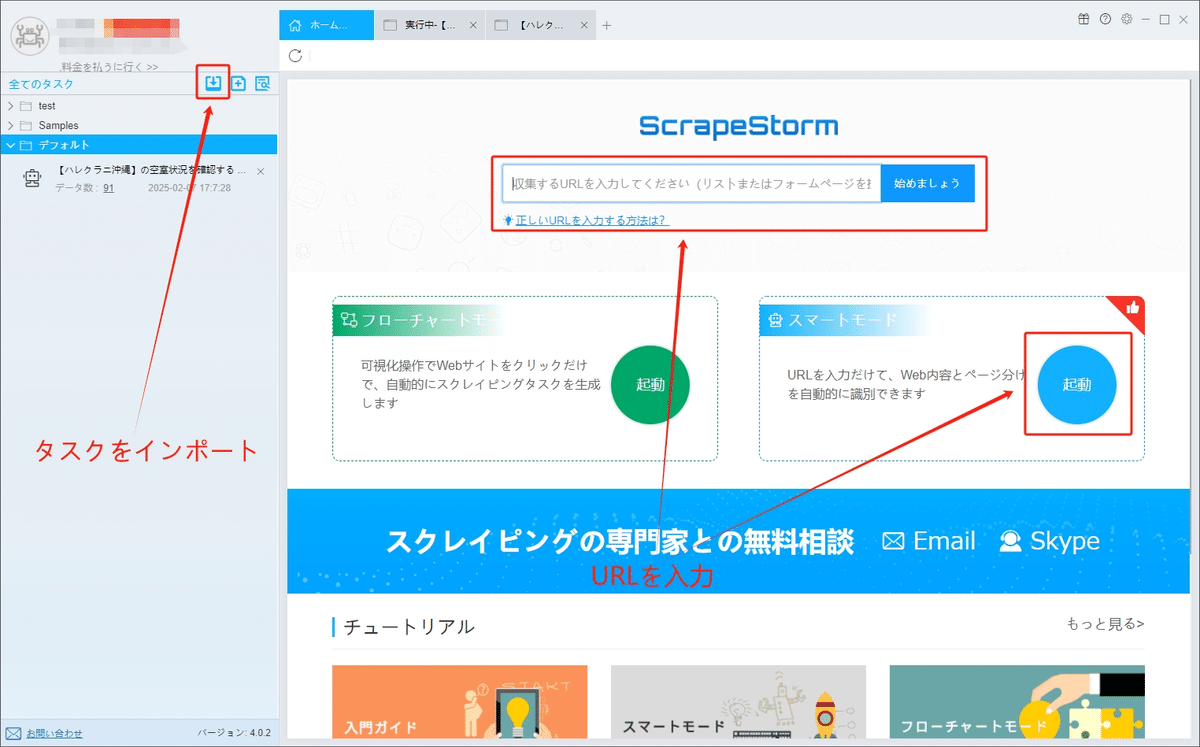Click the Email envelope icon in banner
Image resolution: width=1200 pixels, height=747 pixels.
(893, 541)
